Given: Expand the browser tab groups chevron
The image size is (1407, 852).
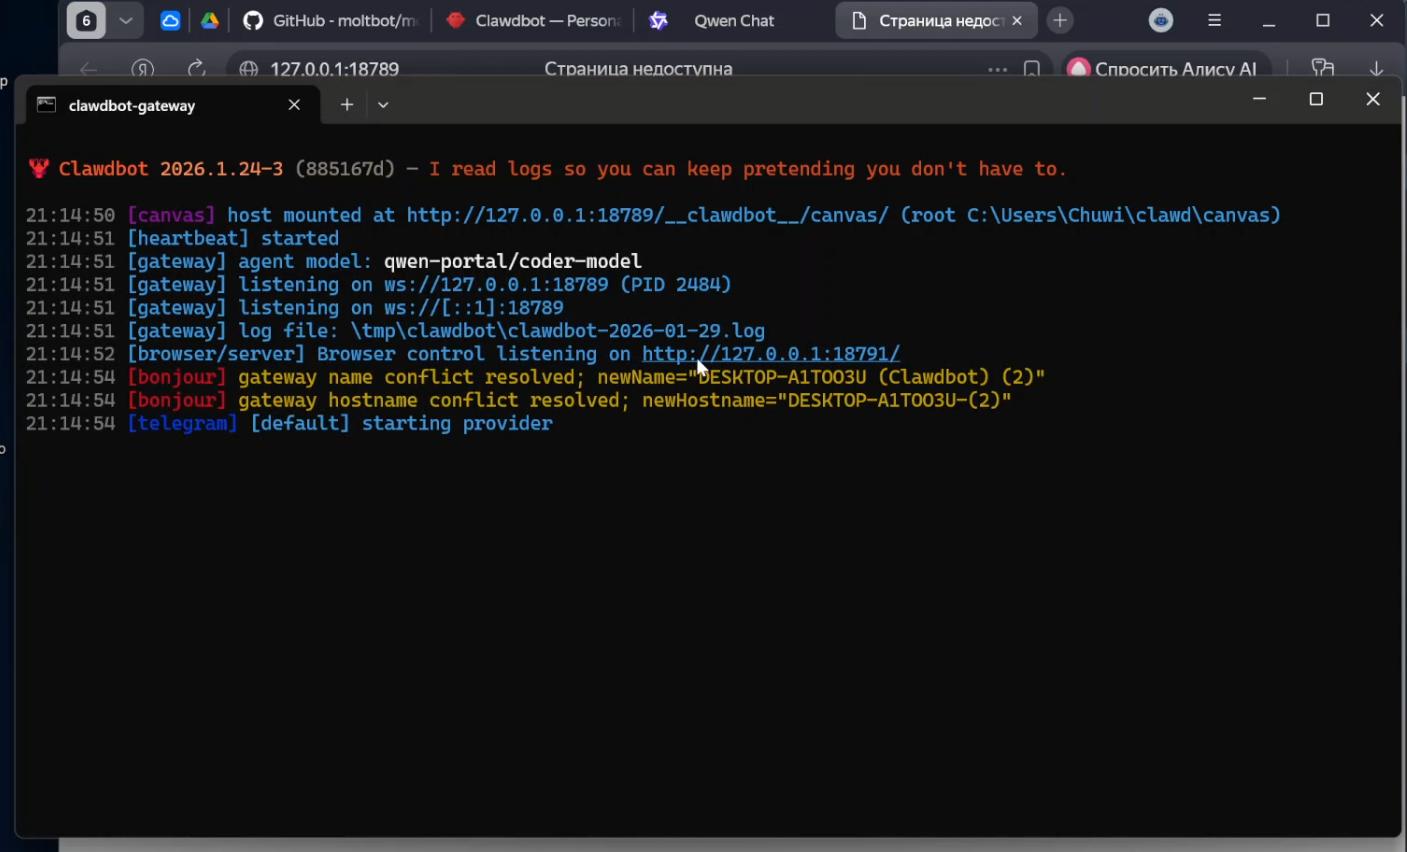Looking at the screenshot, I should pos(126,21).
